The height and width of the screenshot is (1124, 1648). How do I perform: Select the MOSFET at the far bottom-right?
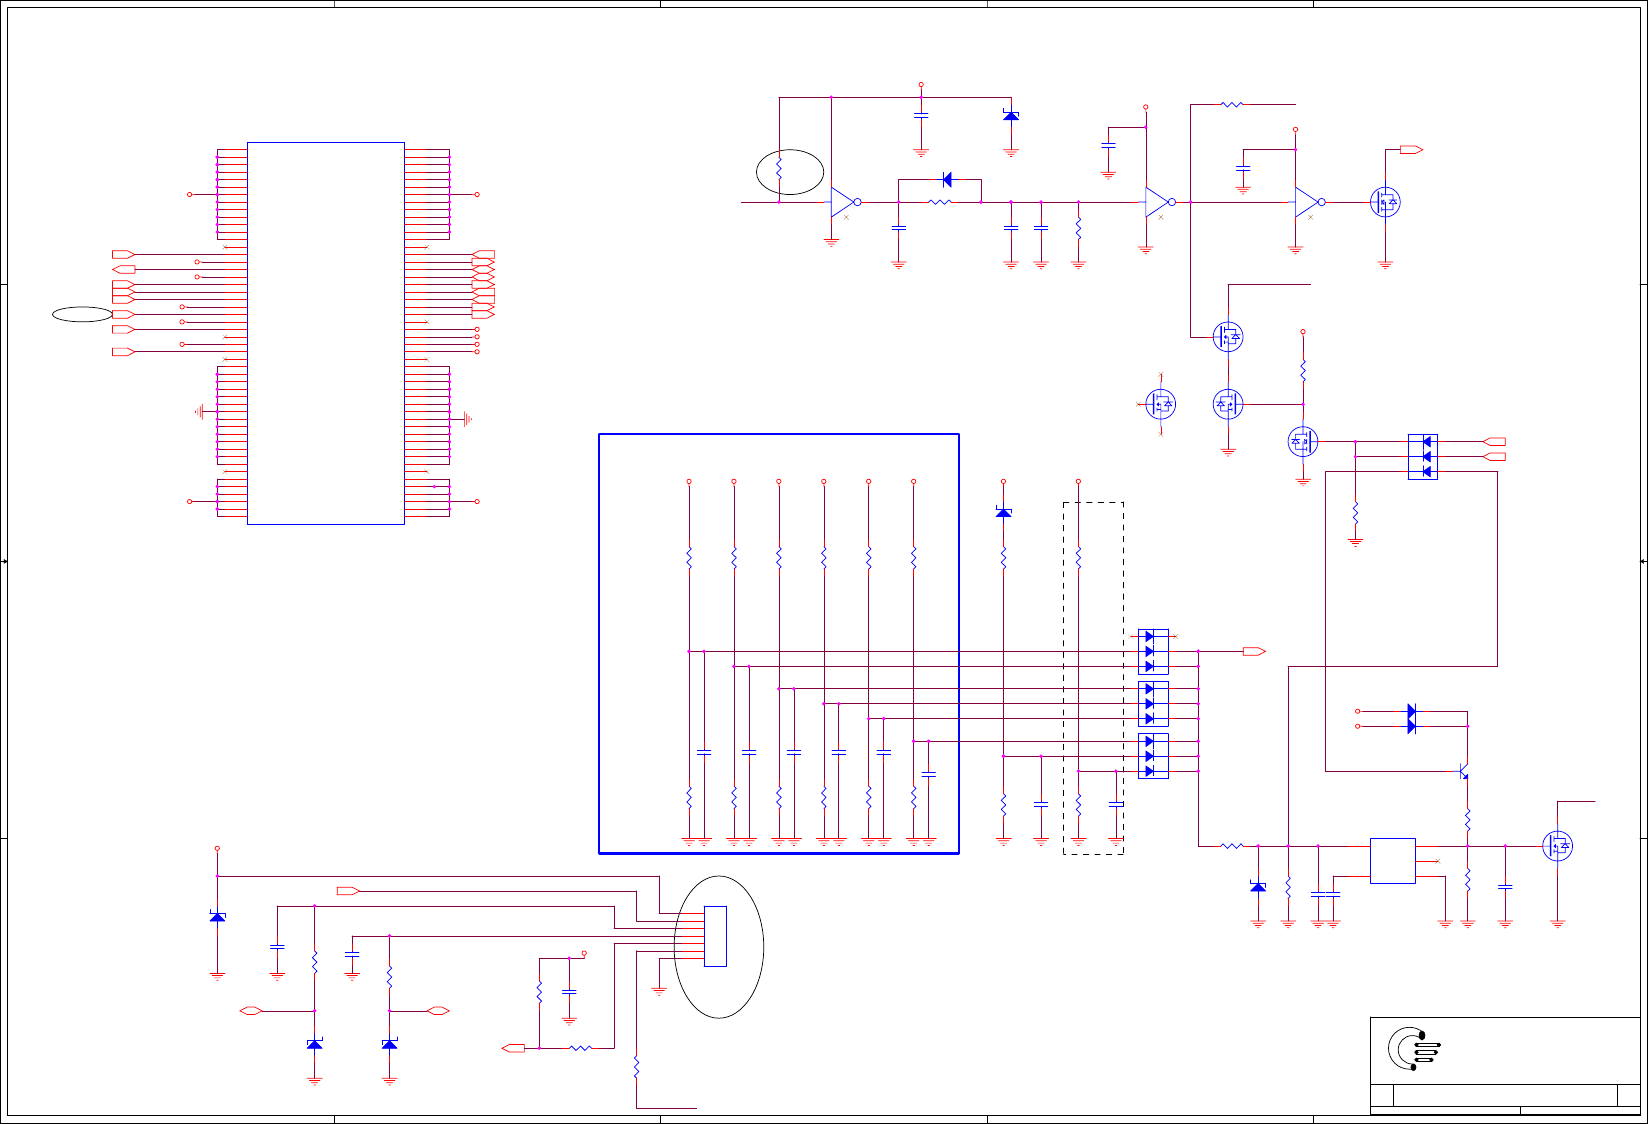[x=1557, y=846]
